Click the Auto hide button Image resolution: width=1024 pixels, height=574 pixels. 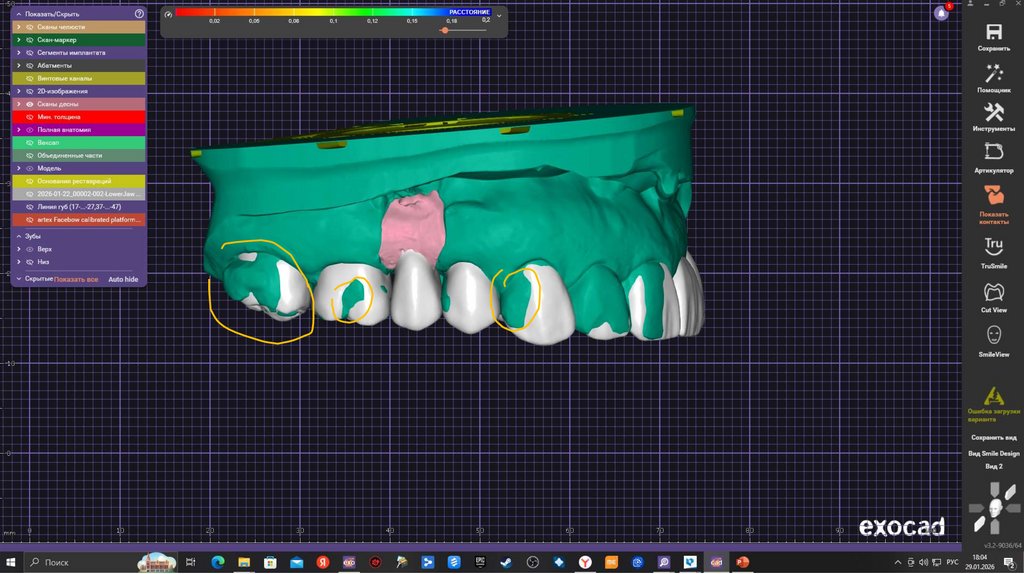click(123, 279)
